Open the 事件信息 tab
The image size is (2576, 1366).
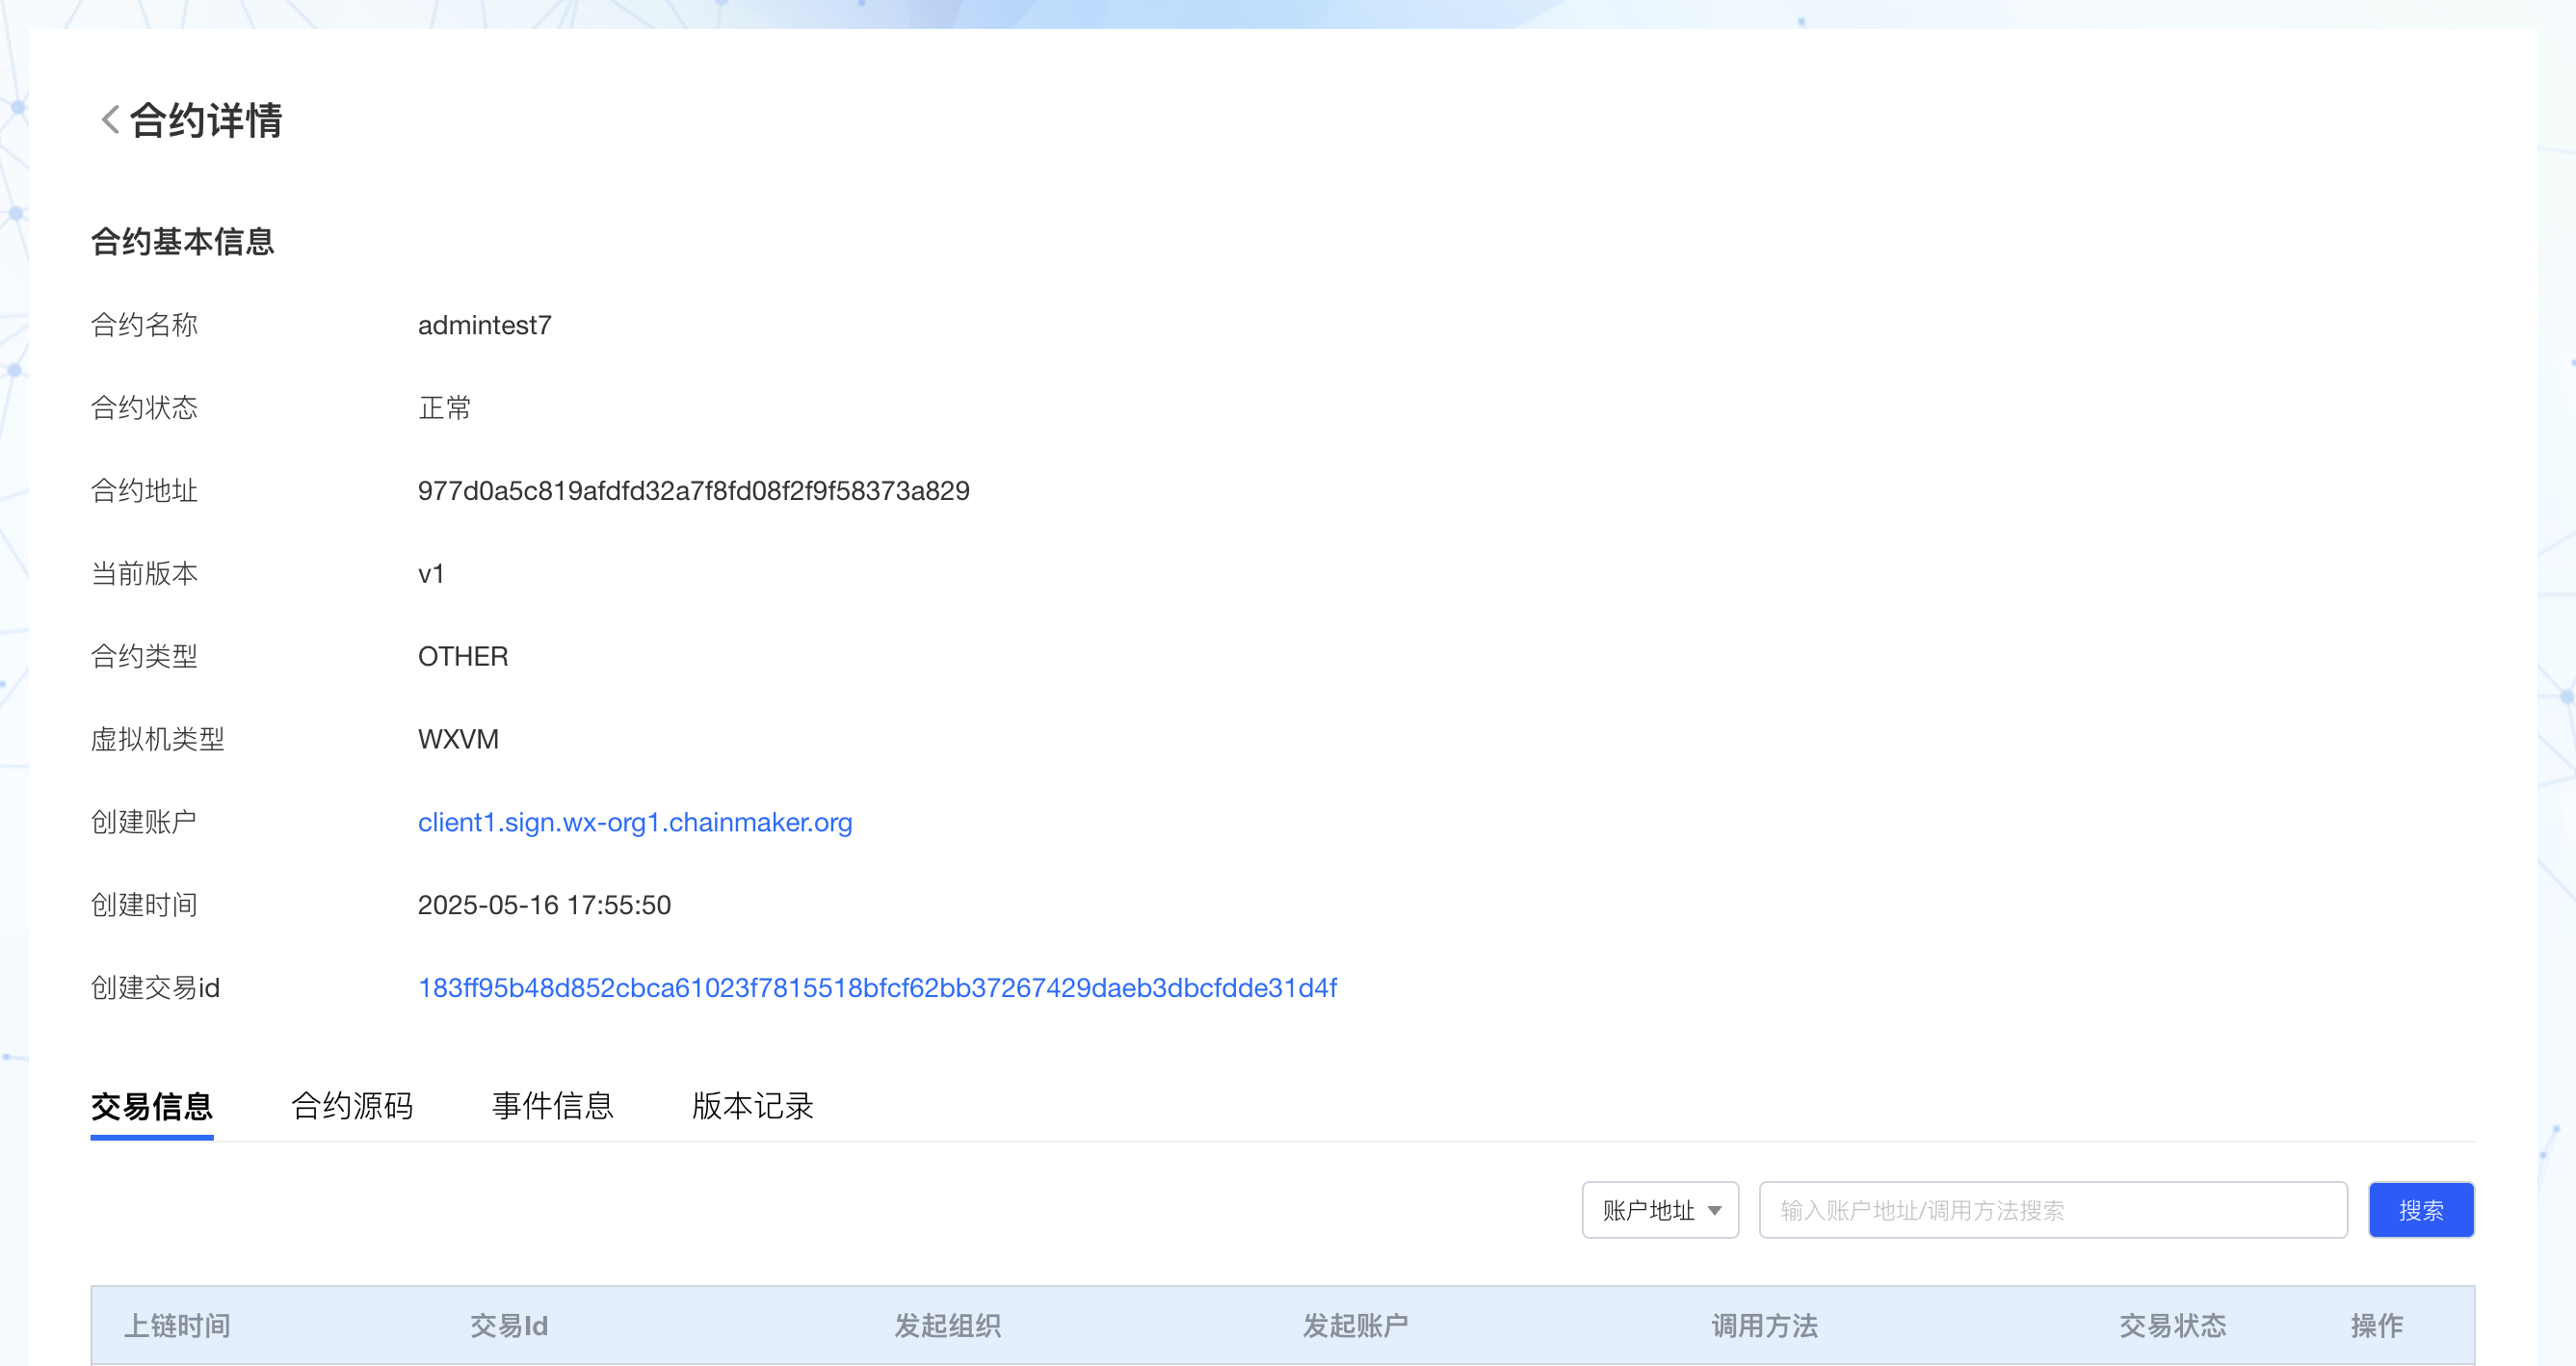pos(552,1106)
